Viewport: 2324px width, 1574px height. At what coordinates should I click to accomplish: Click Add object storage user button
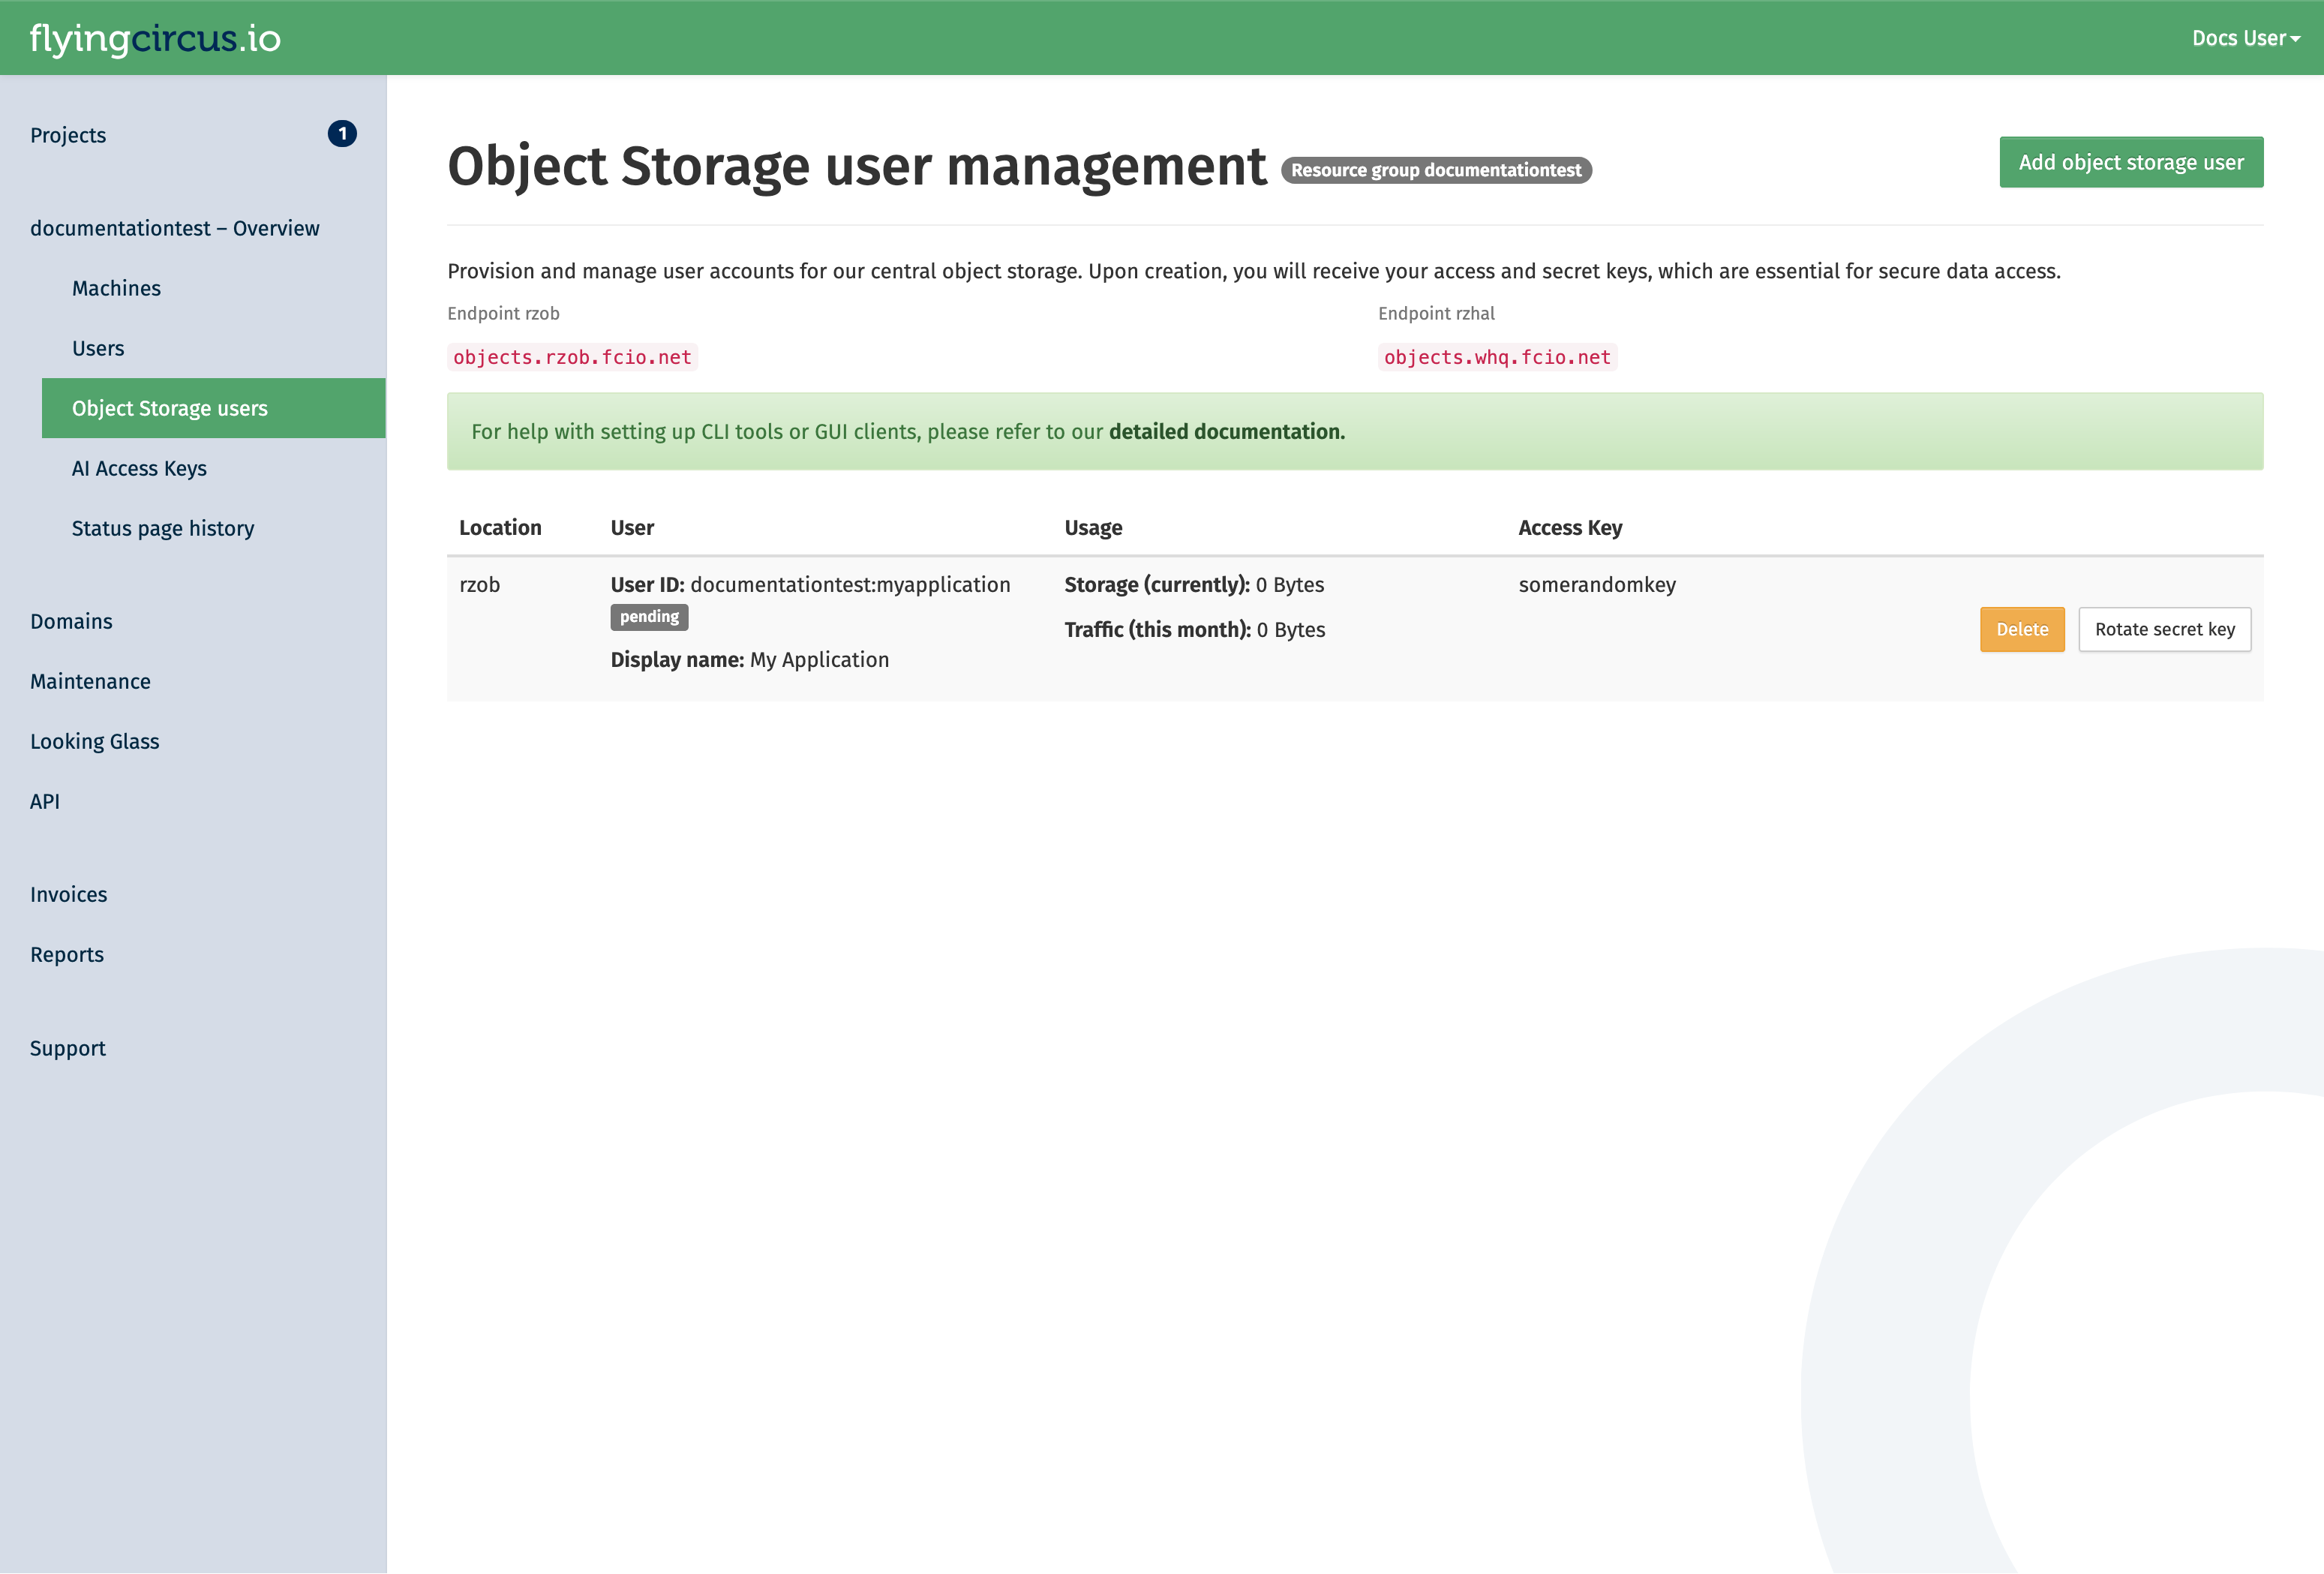tap(2131, 162)
